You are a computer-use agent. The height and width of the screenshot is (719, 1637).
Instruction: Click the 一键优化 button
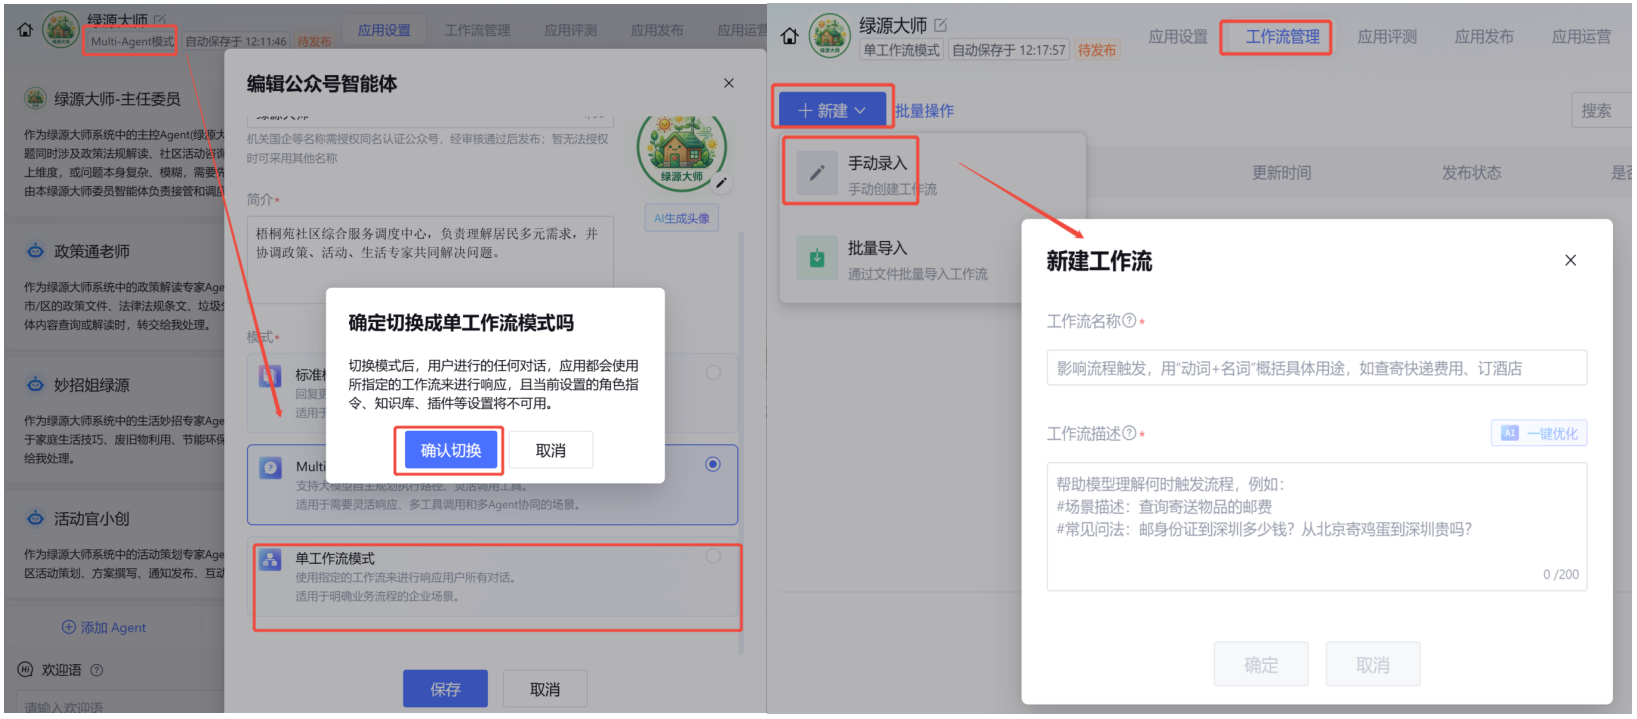pos(1539,433)
